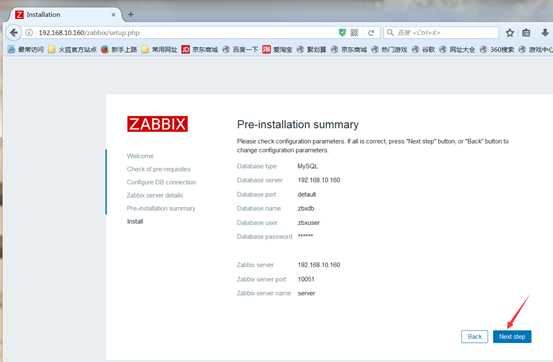The image size is (553, 362).
Task: Select Check of pre-requisites step
Action: tap(159, 169)
